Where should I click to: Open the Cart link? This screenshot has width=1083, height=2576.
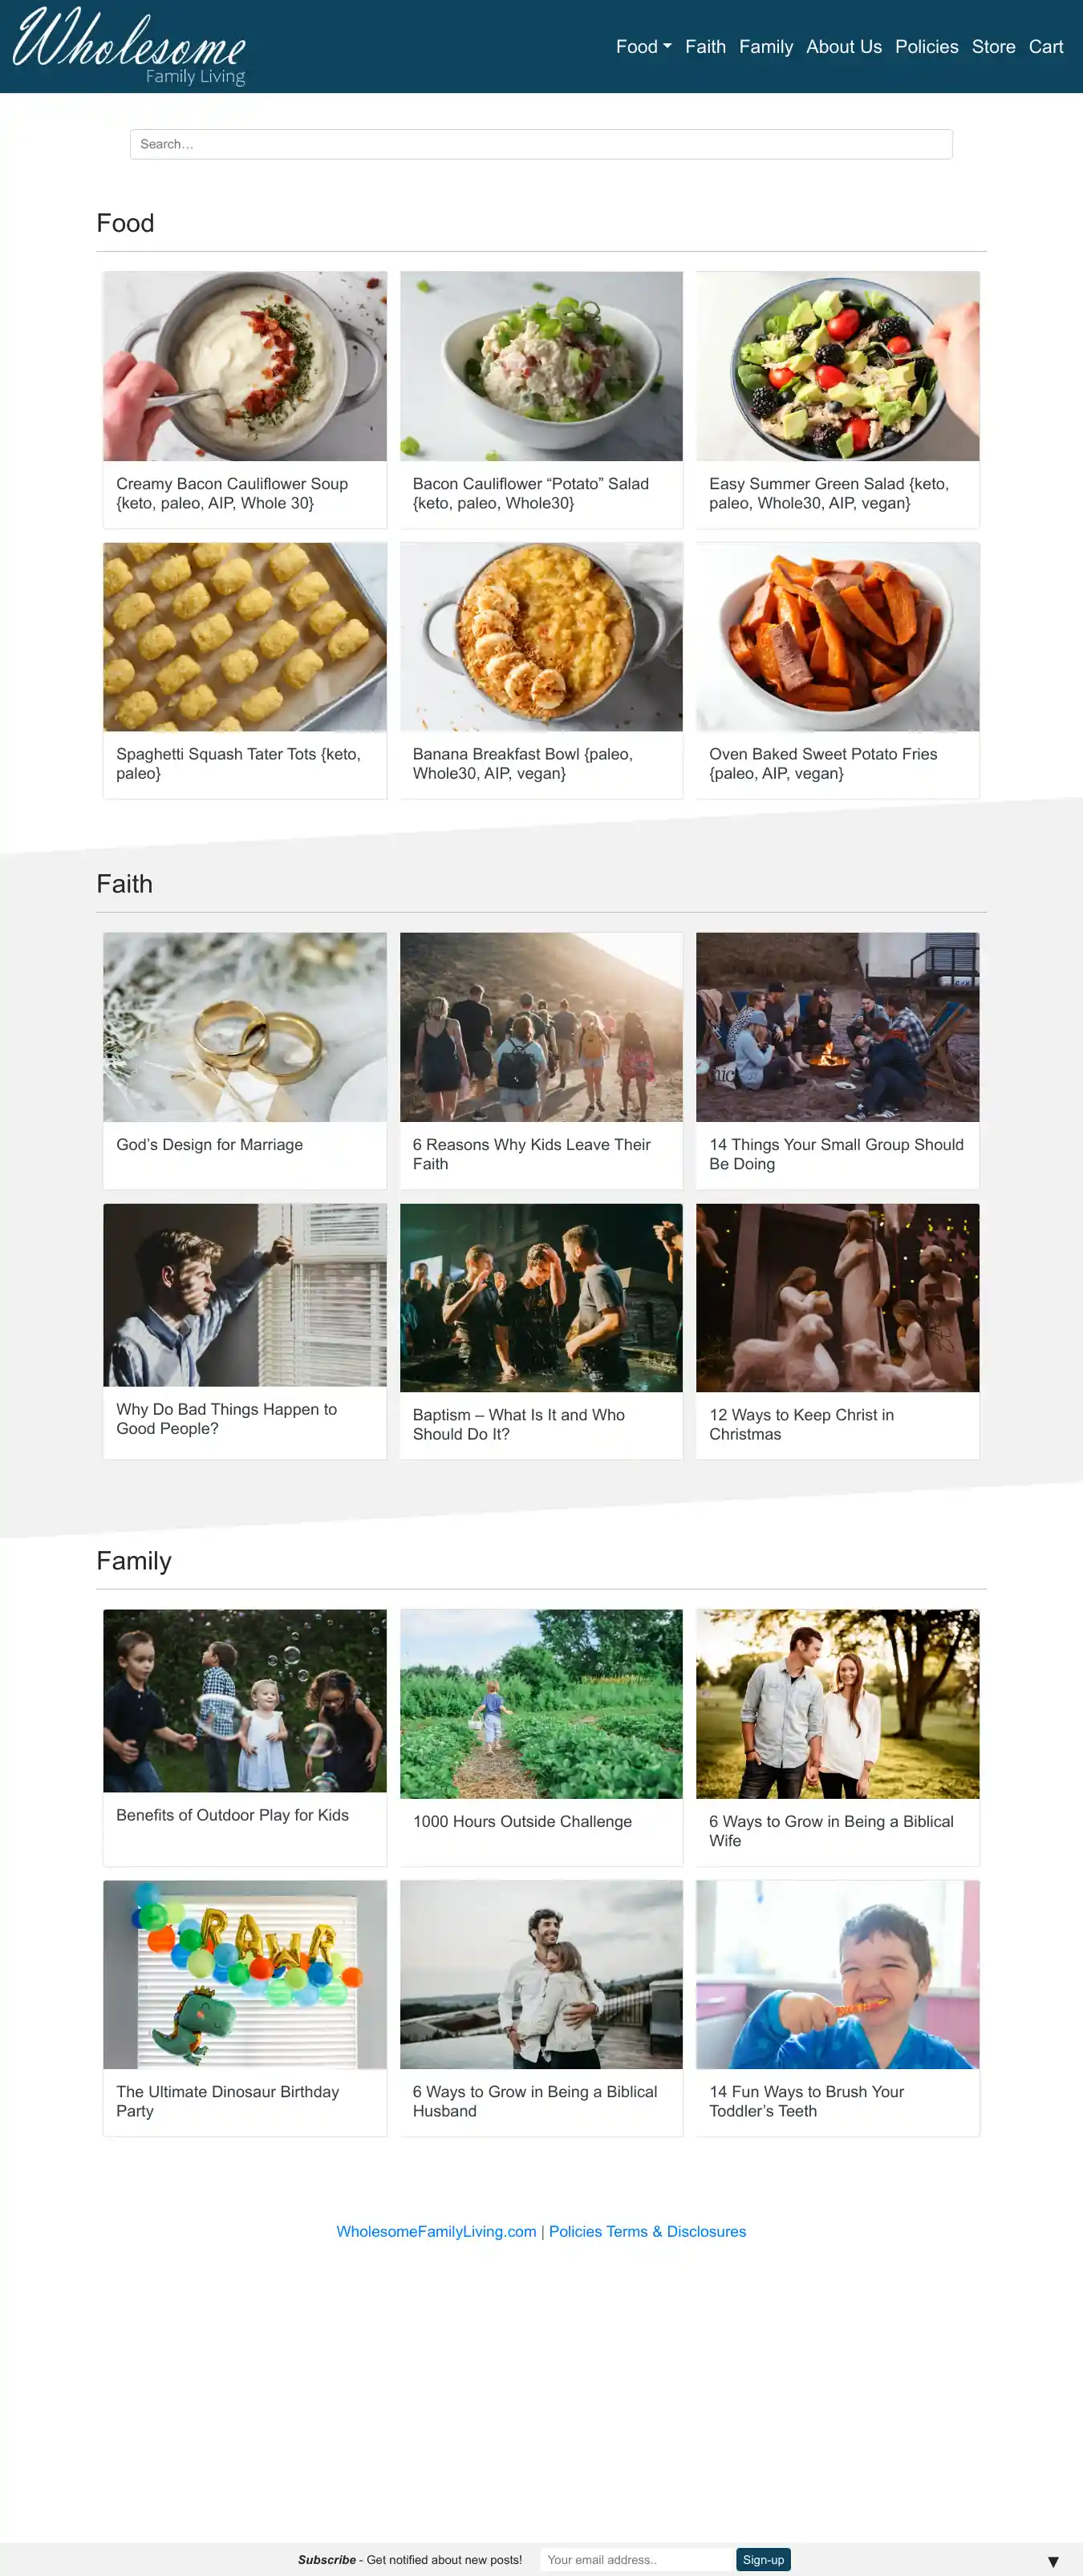tap(1045, 47)
